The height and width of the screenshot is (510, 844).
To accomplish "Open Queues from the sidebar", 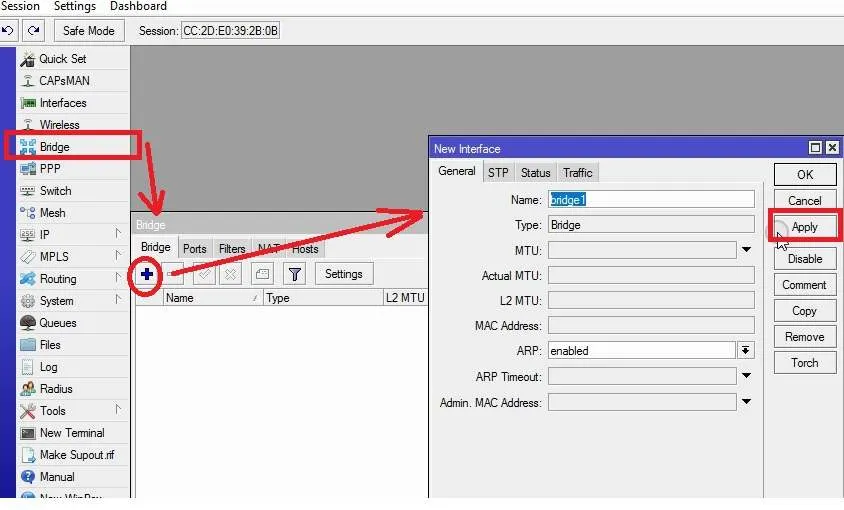I will pyautogui.click(x=57, y=323).
